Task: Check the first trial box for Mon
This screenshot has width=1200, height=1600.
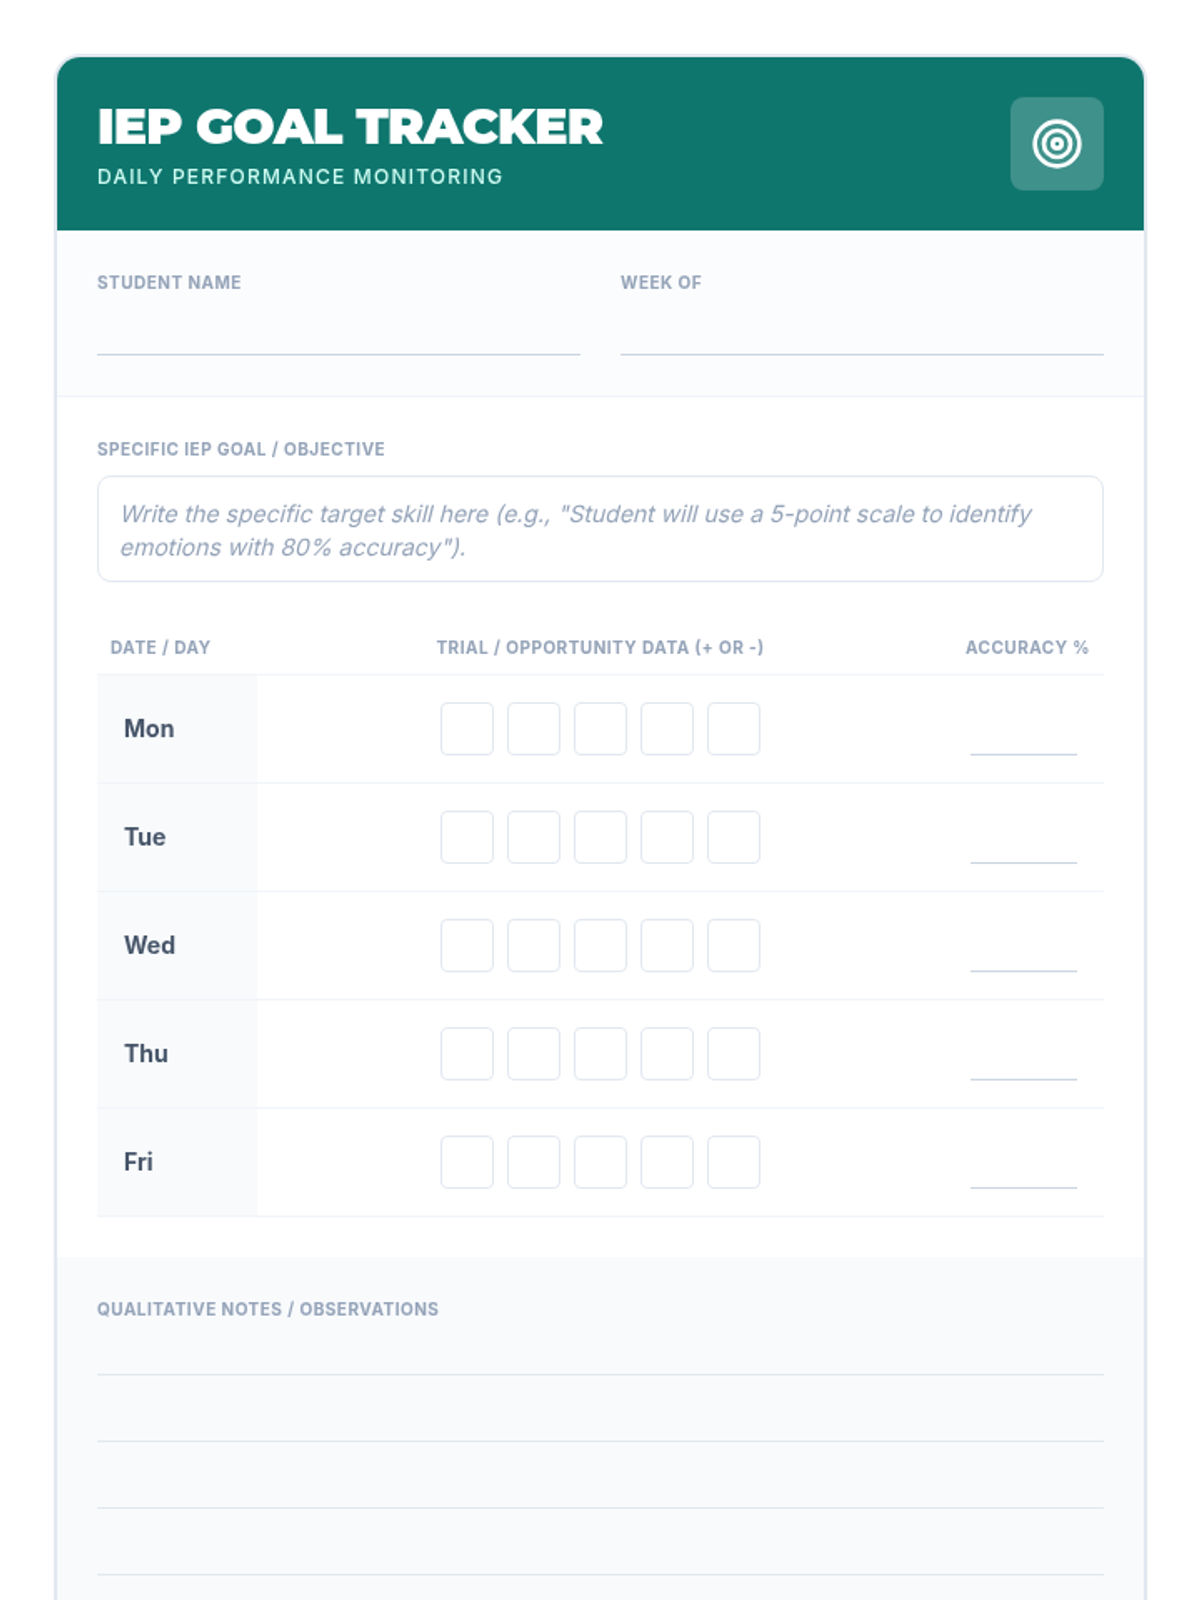Action: click(x=467, y=729)
